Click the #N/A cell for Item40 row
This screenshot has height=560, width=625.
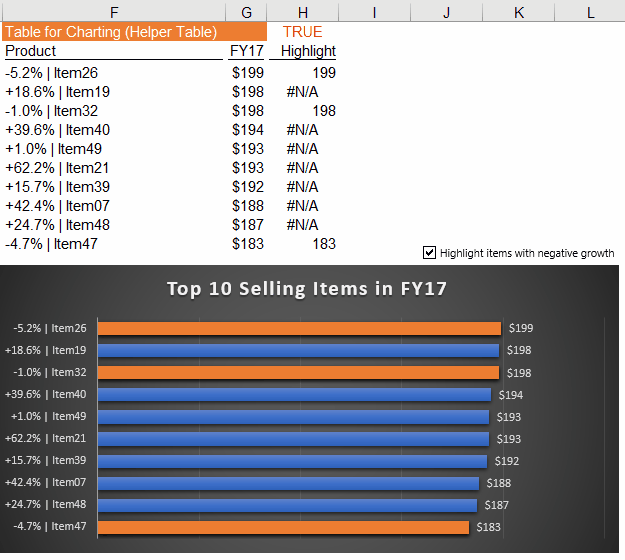click(302, 130)
